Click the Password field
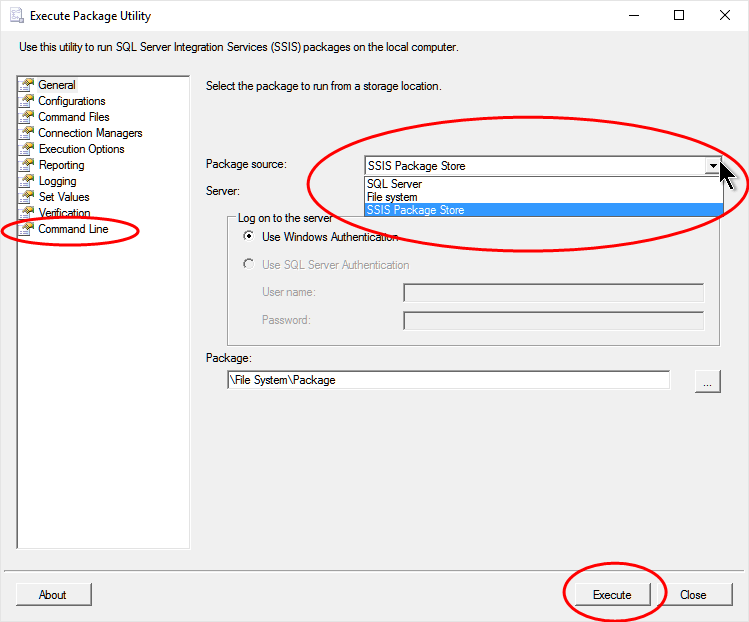 tap(554, 321)
